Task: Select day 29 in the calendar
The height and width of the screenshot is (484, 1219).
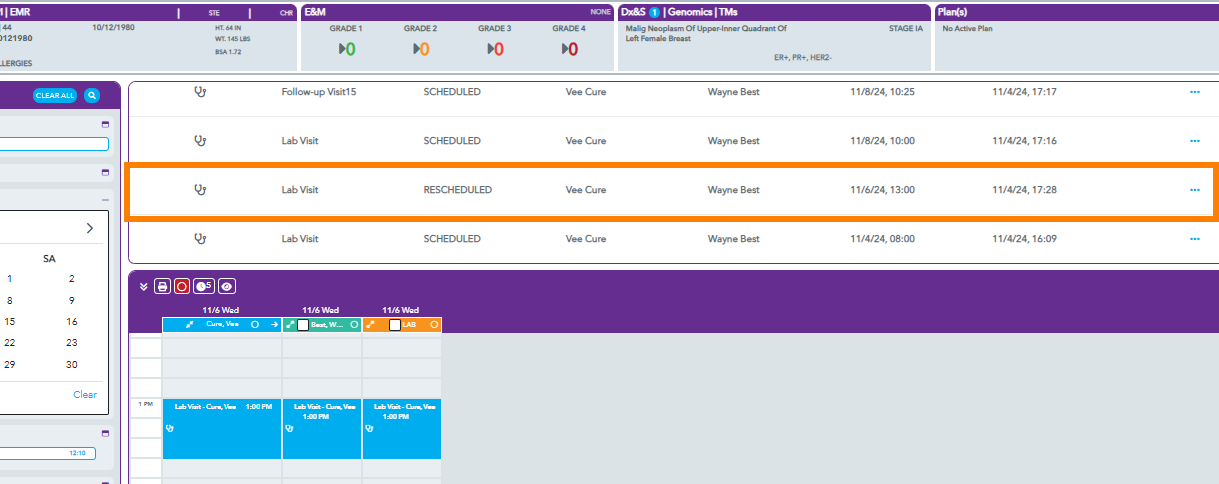Action: (x=9, y=364)
